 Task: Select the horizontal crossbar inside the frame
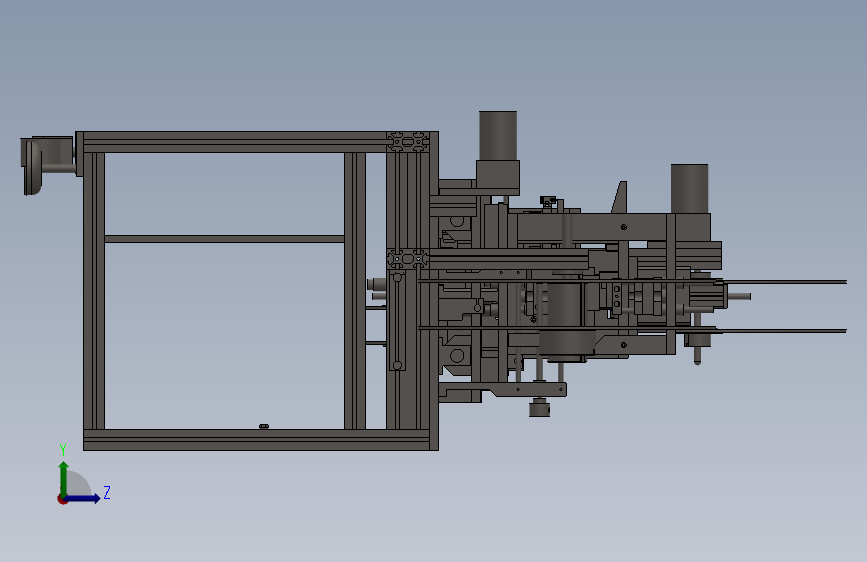coord(224,239)
